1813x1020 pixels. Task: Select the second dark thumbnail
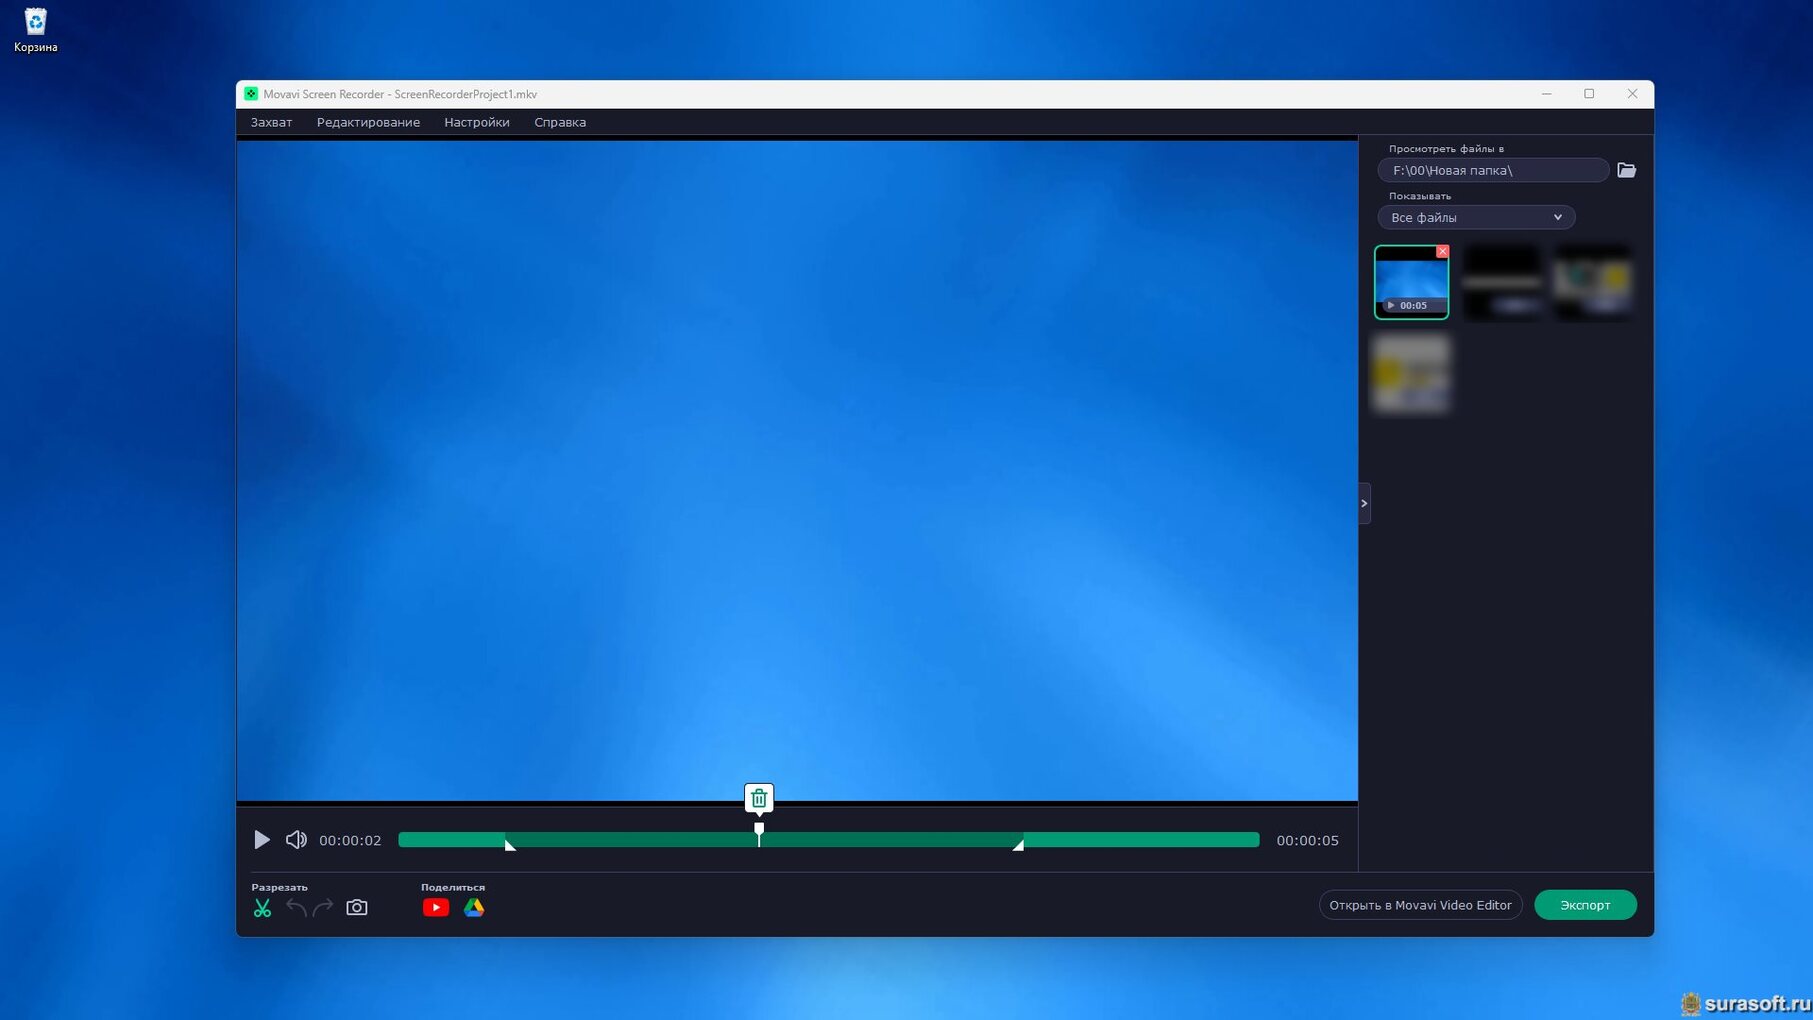coord(1501,282)
